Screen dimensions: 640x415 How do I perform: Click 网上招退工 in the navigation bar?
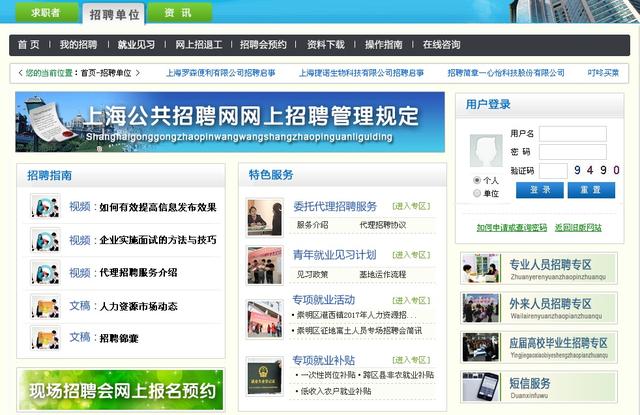199,45
